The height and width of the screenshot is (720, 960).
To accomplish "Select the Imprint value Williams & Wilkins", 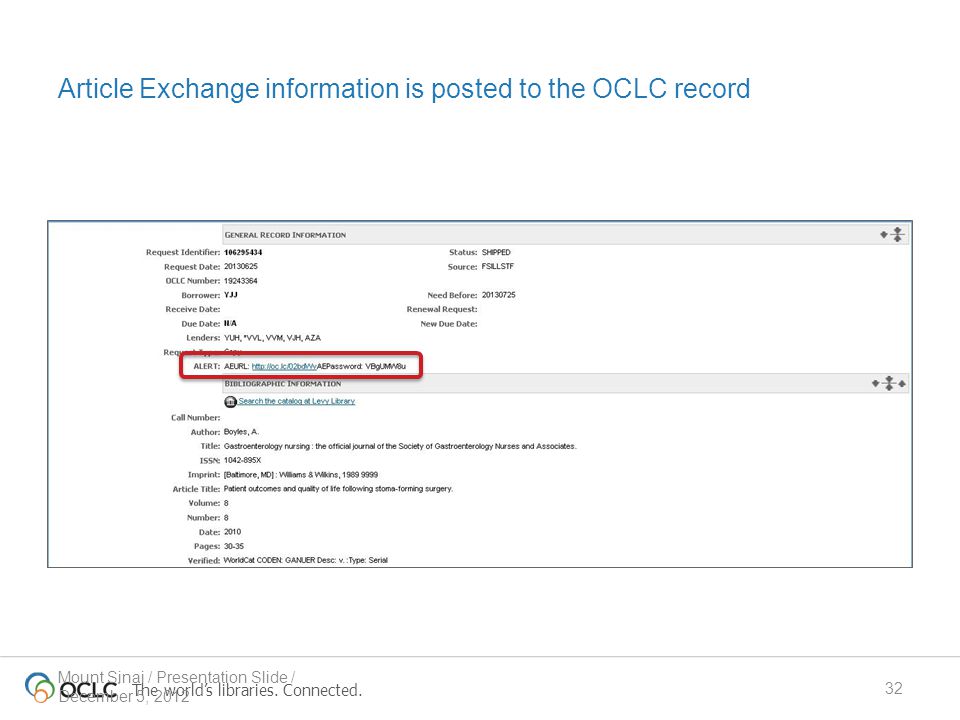I will click(x=301, y=474).
